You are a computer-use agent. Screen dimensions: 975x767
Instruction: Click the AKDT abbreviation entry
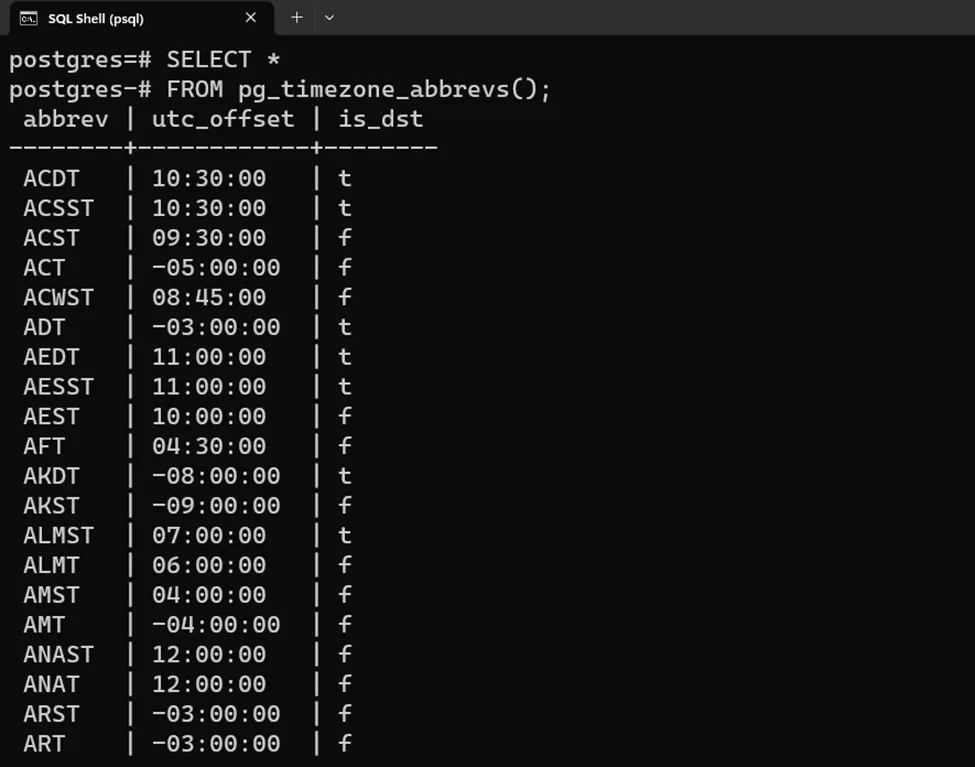click(51, 476)
